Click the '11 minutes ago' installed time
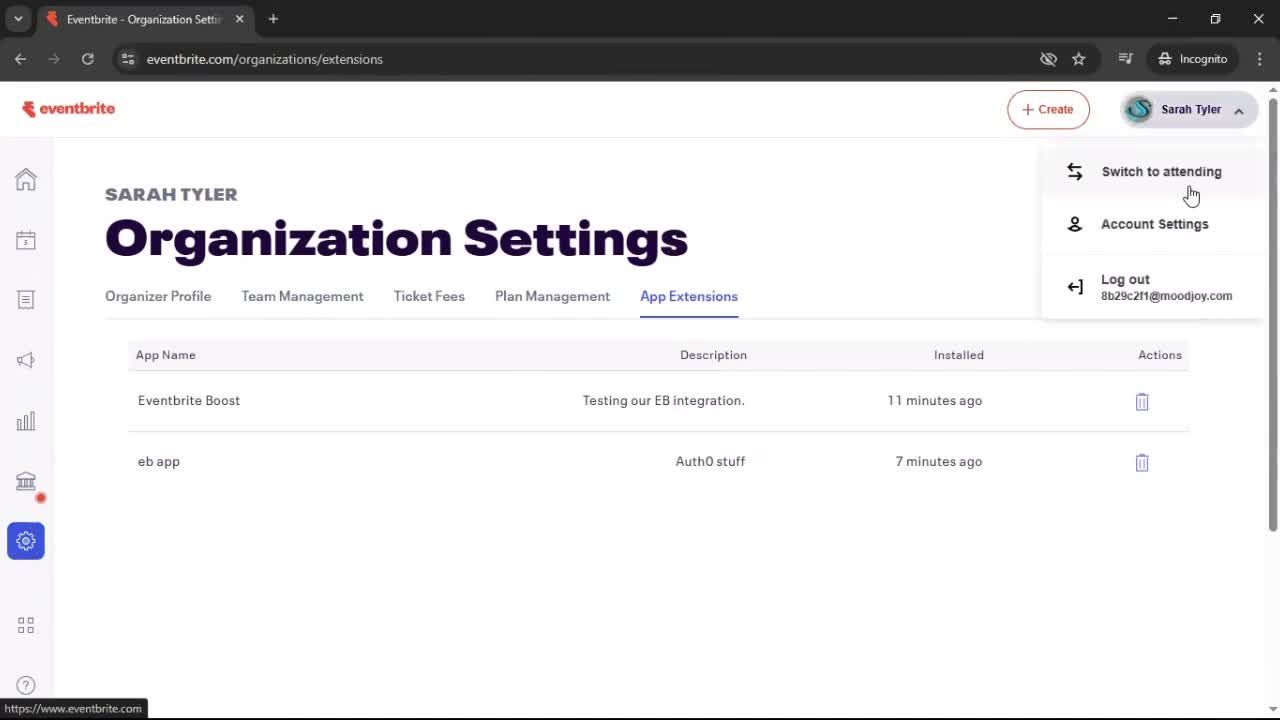 tap(935, 400)
